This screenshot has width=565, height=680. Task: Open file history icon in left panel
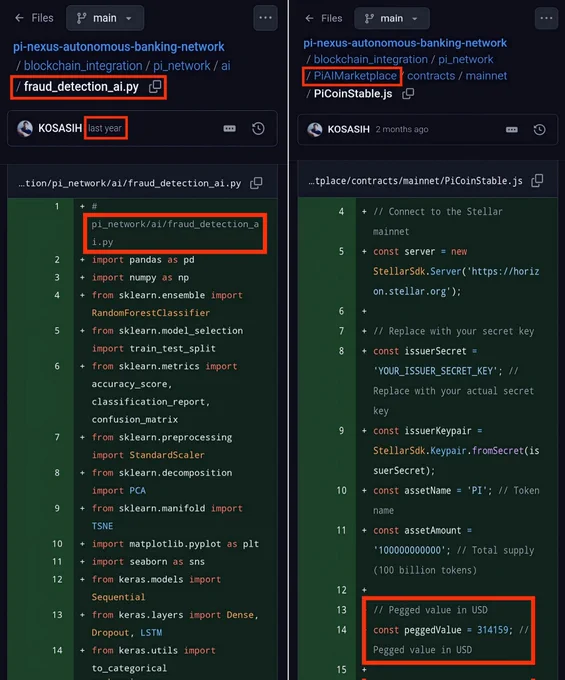258,128
